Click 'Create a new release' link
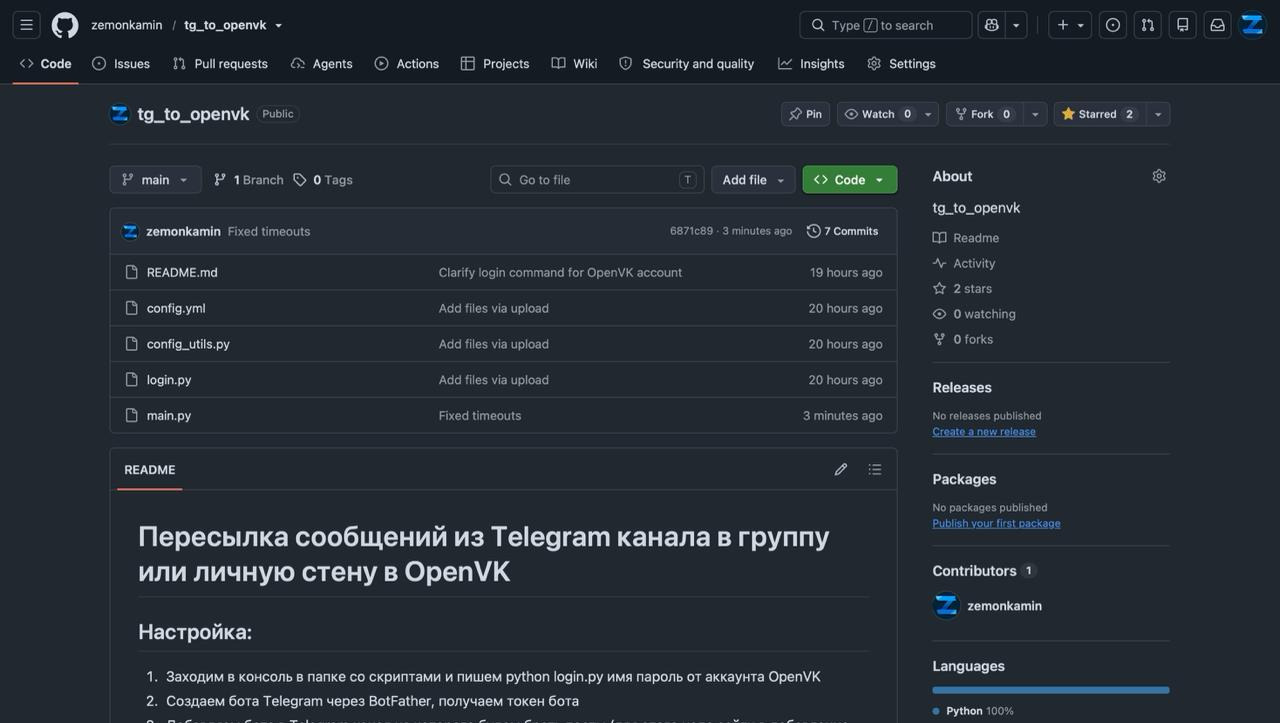 point(984,432)
